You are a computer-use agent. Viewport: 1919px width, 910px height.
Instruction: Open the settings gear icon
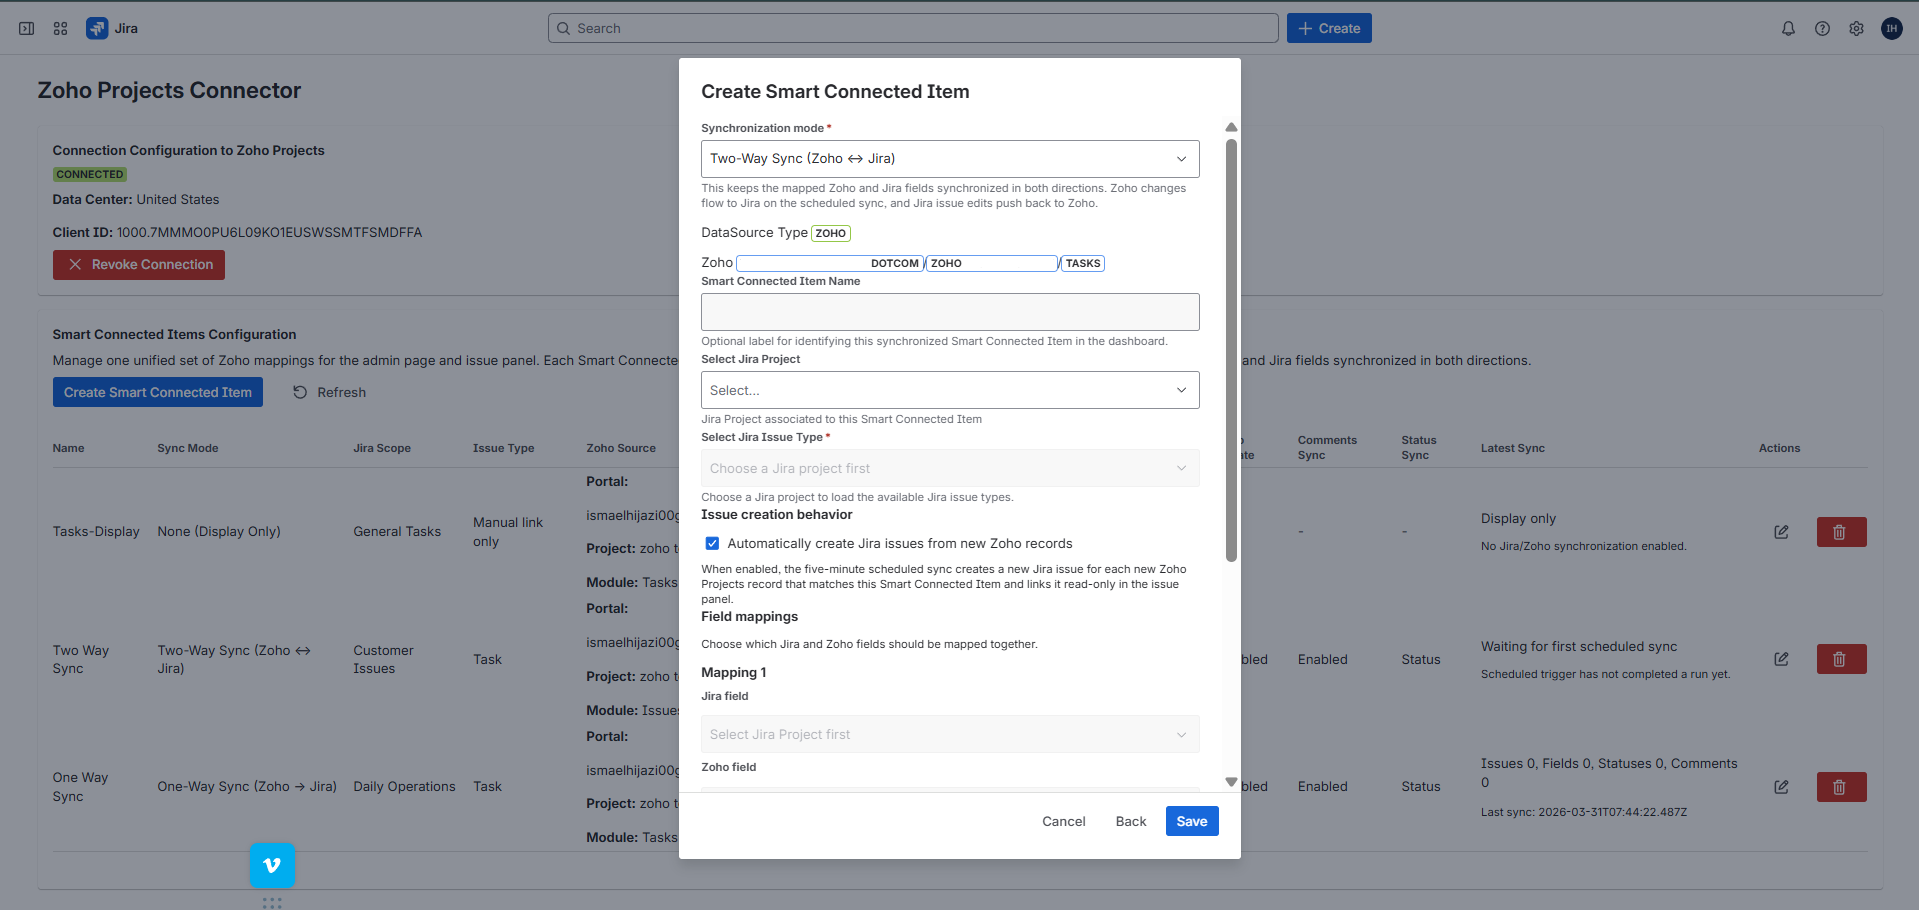click(x=1856, y=28)
